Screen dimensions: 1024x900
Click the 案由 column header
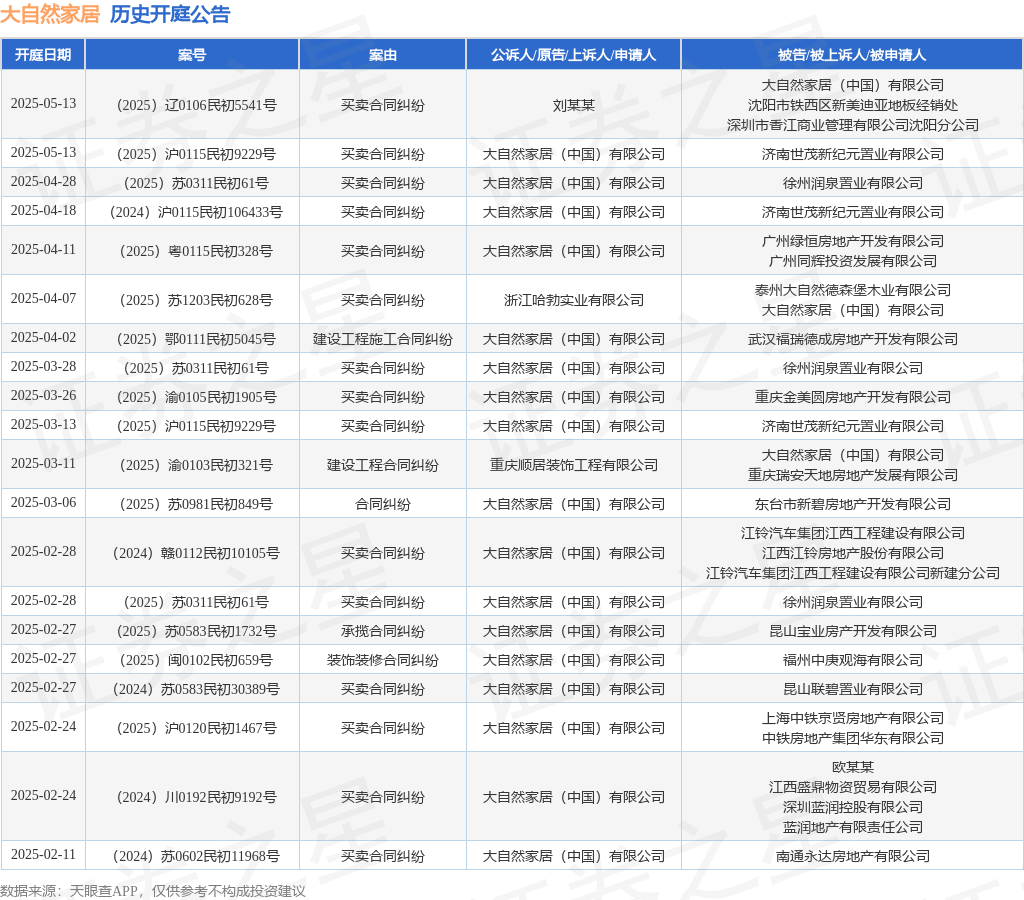383,55
